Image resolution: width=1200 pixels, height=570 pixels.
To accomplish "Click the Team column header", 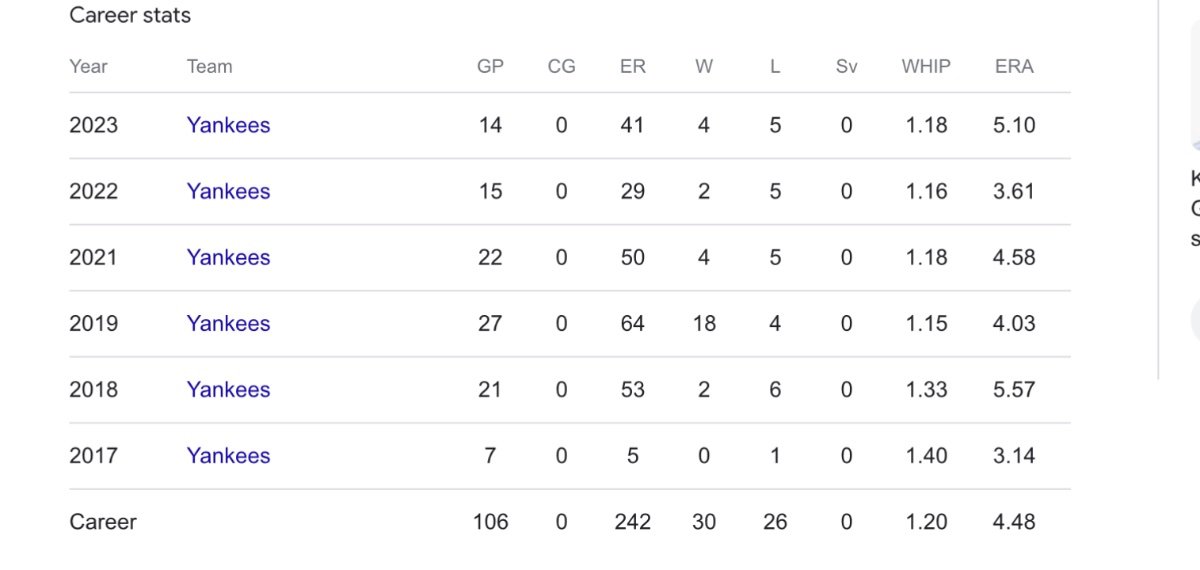I will pyautogui.click(x=209, y=67).
